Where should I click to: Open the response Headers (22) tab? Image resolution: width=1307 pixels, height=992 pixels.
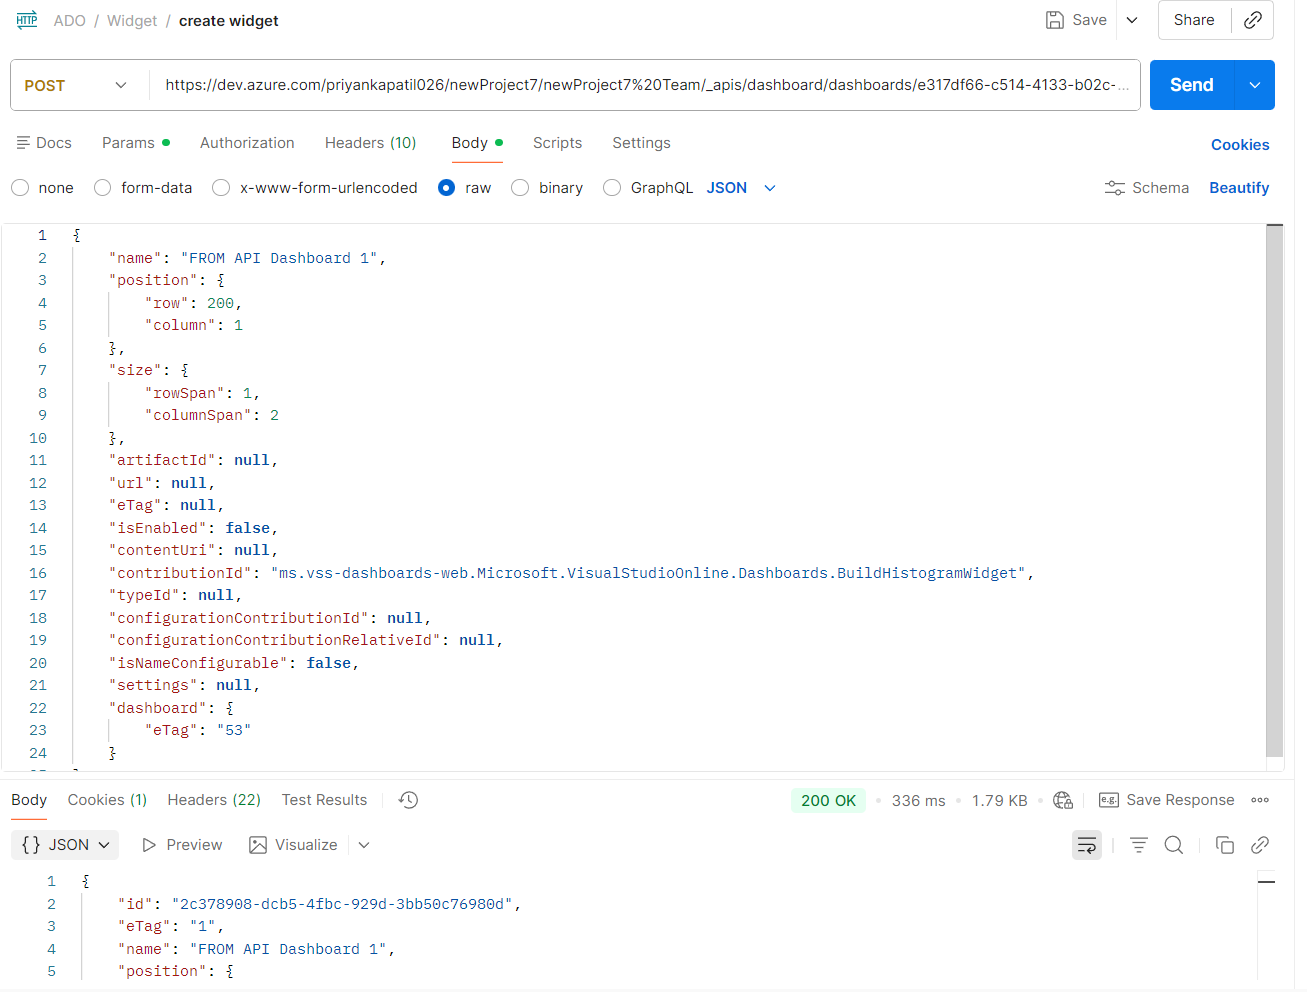214,800
